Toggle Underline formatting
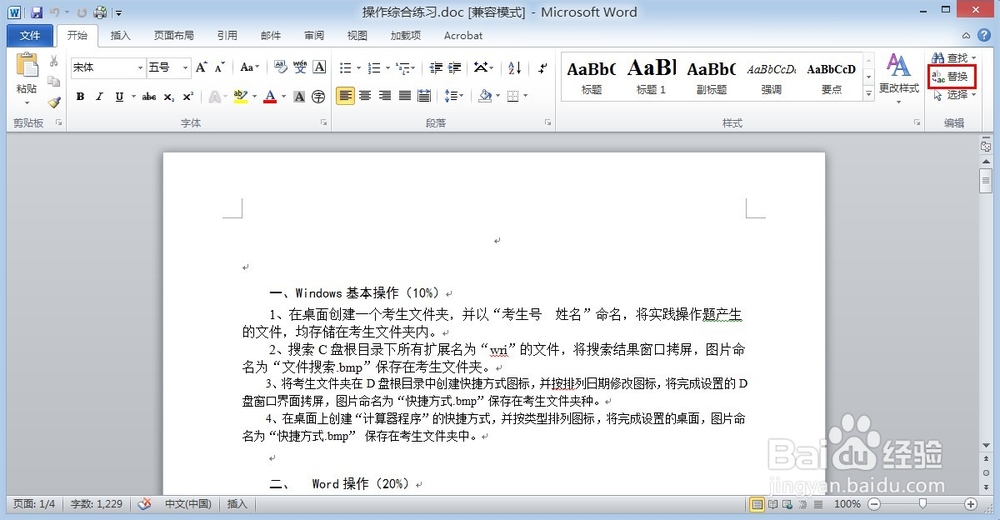 119,96
